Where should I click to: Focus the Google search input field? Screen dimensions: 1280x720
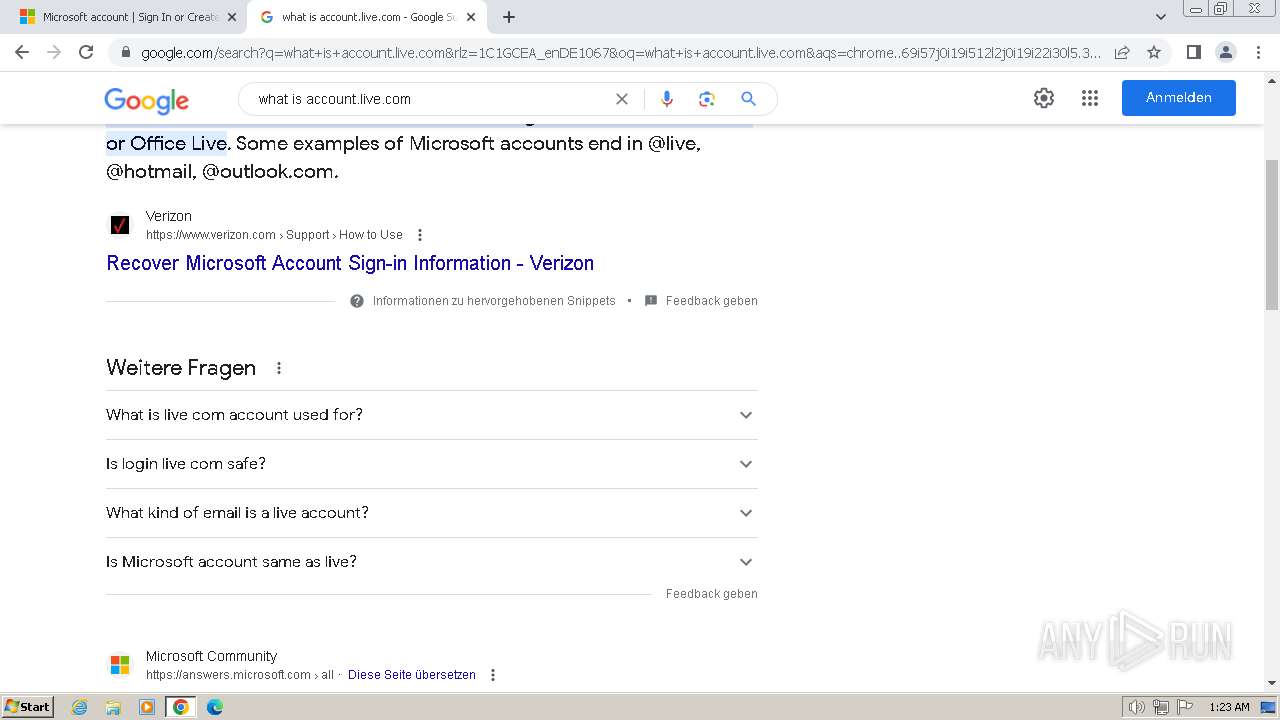[430, 99]
